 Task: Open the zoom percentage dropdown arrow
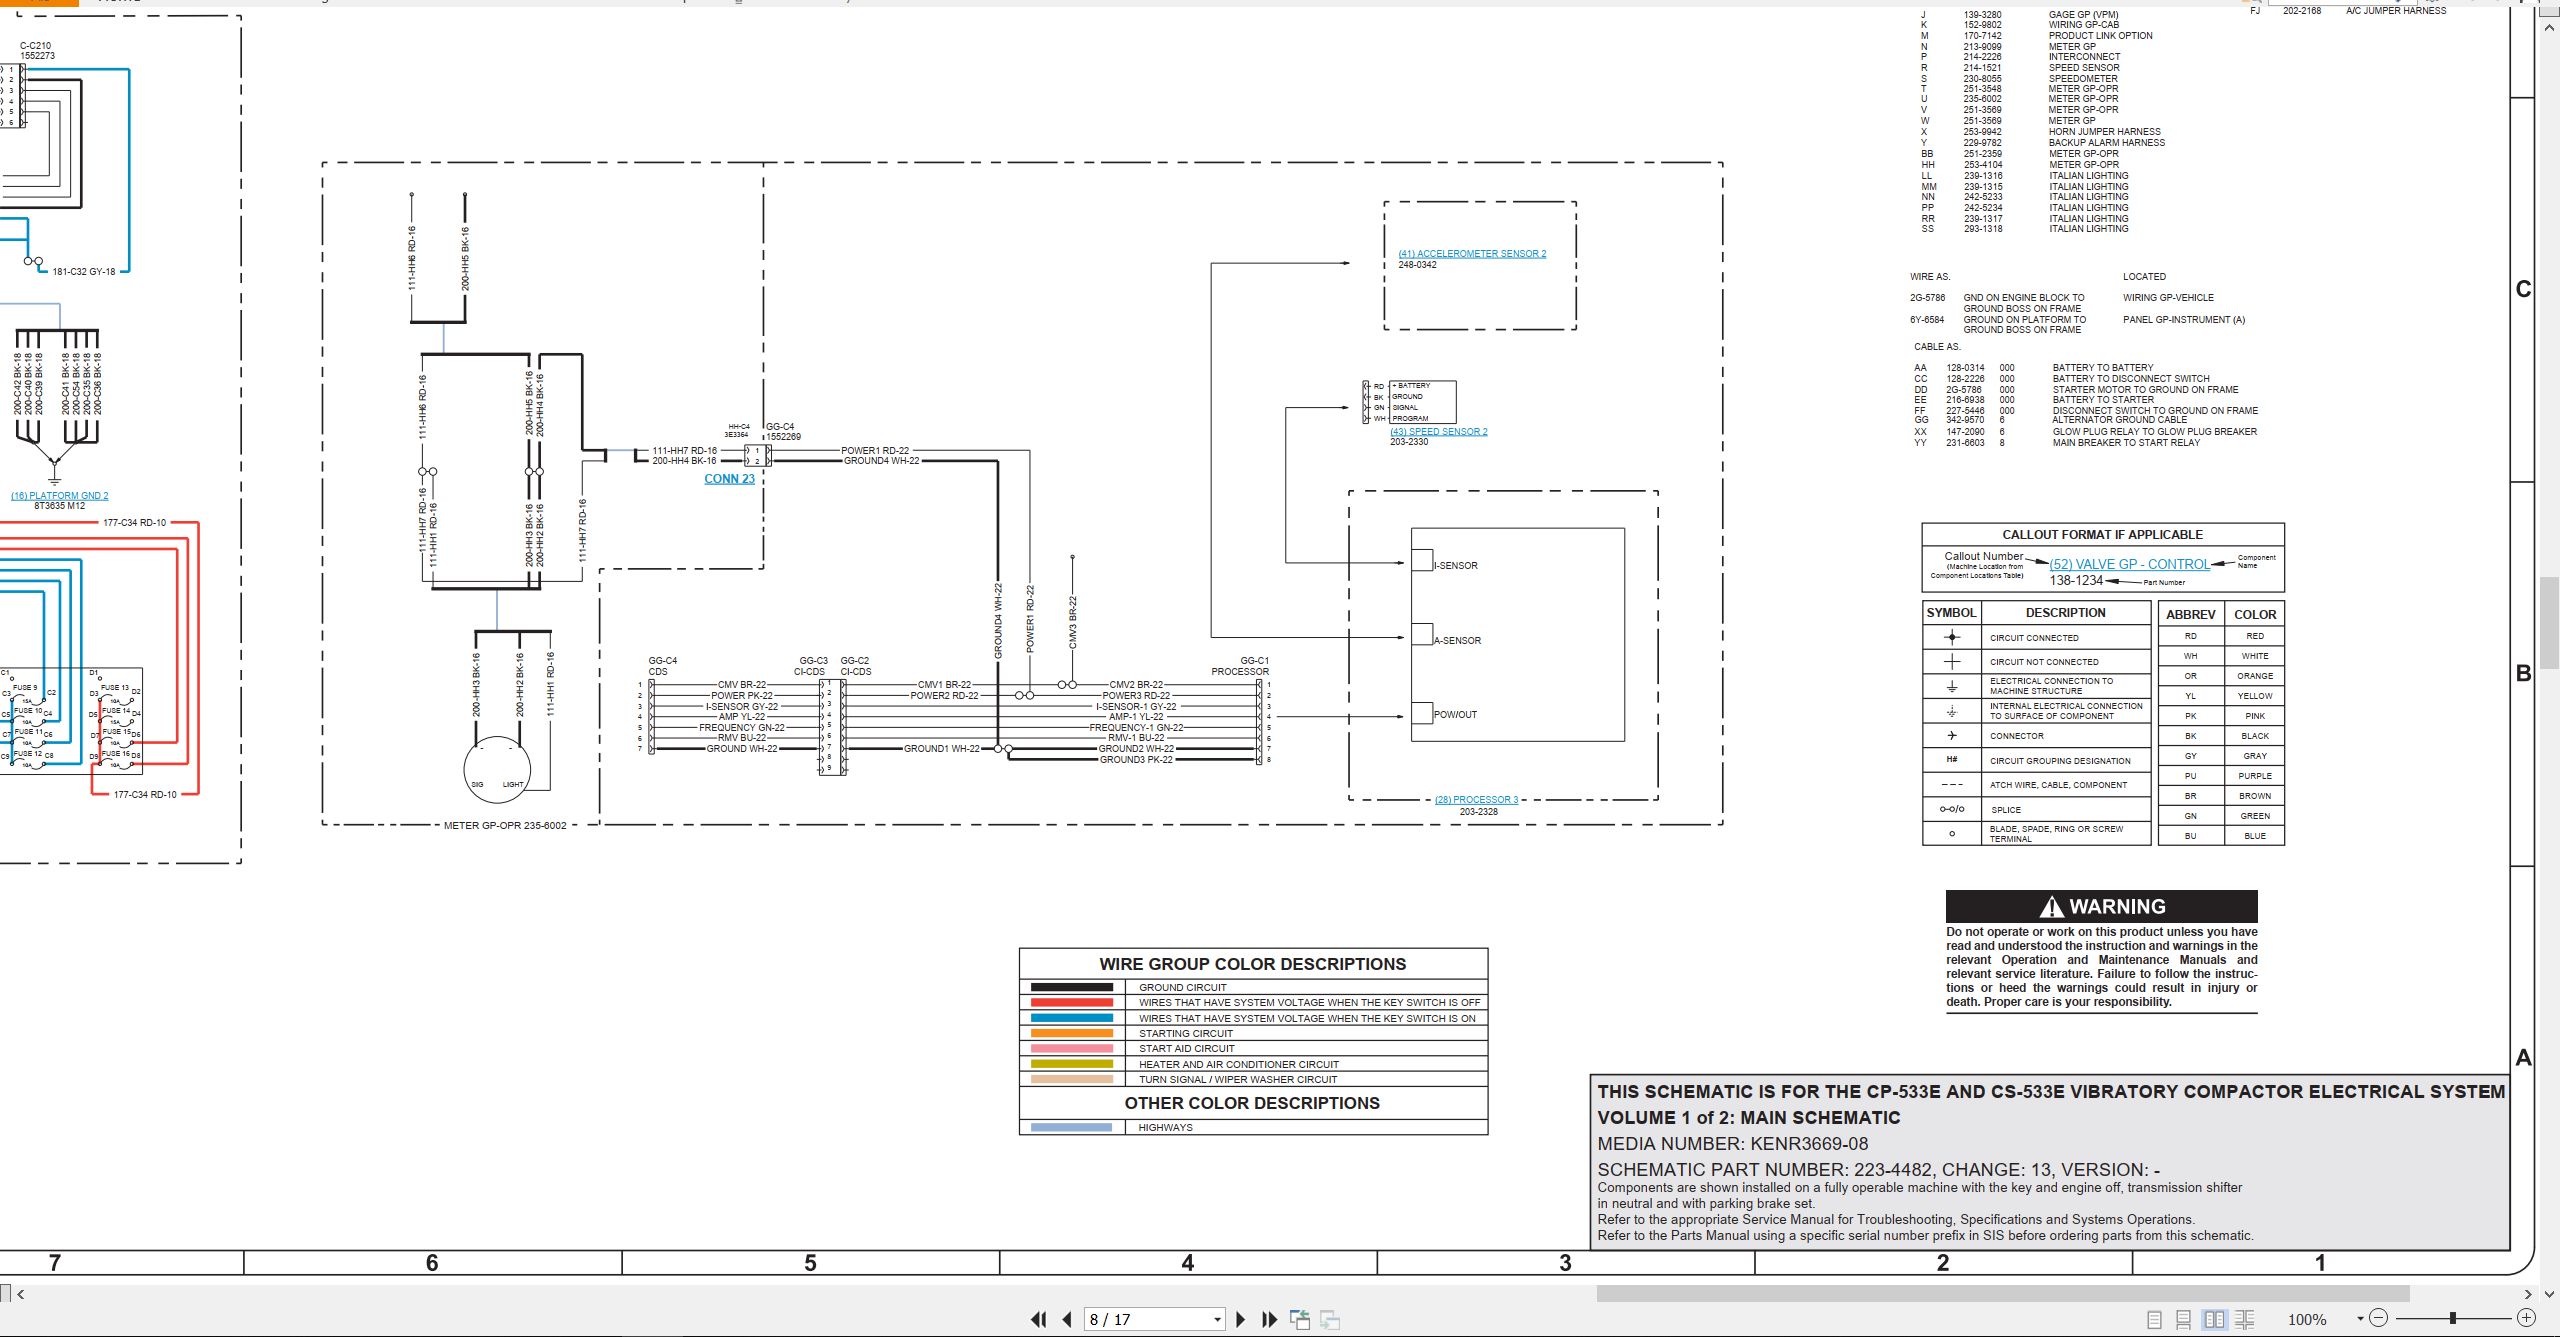point(2360,1319)
